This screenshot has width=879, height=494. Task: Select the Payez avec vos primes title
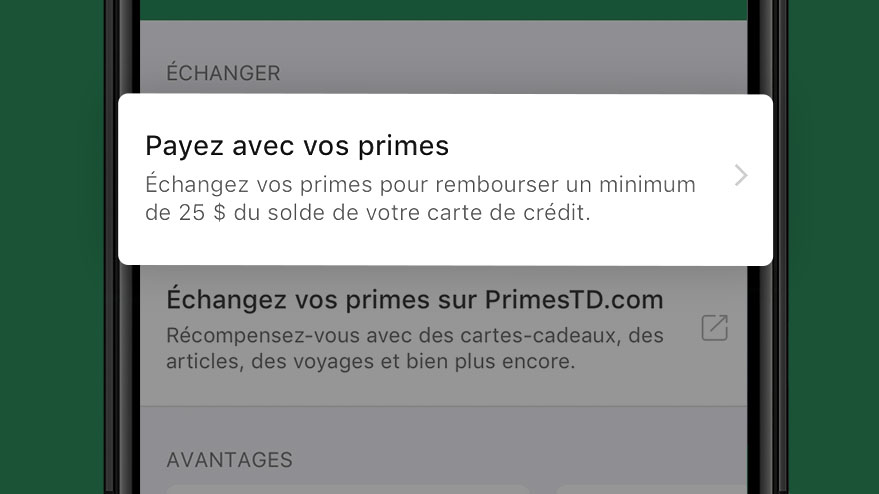297,146
